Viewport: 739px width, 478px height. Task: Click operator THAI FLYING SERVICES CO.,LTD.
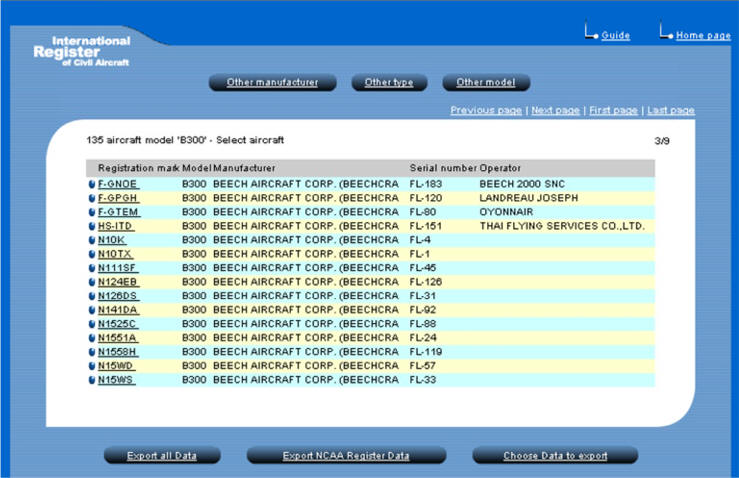[562, 226]
